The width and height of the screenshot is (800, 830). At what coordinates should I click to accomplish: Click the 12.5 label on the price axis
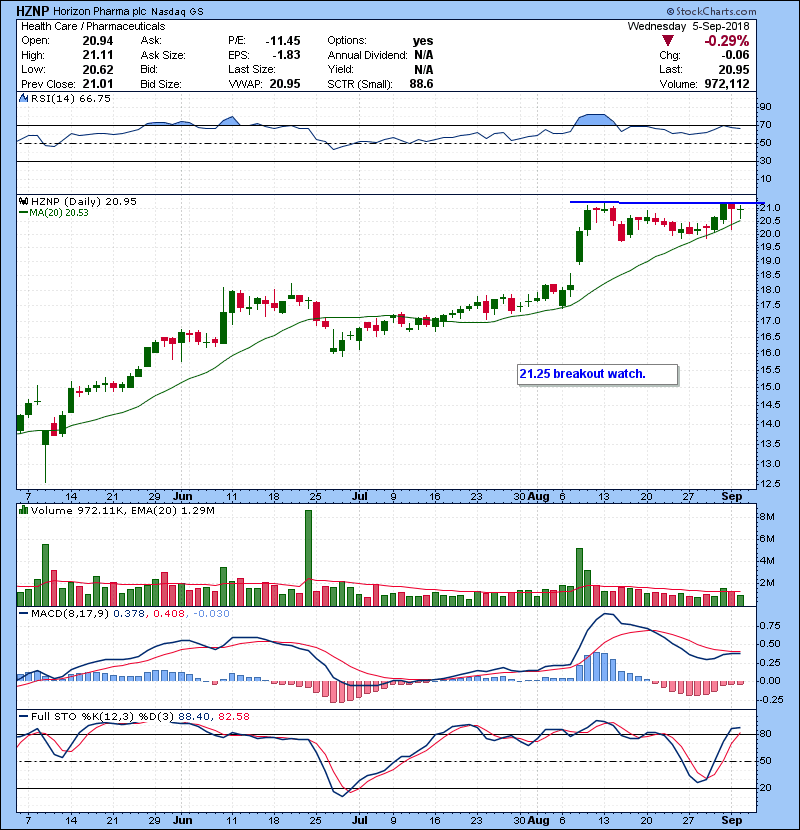770,483
